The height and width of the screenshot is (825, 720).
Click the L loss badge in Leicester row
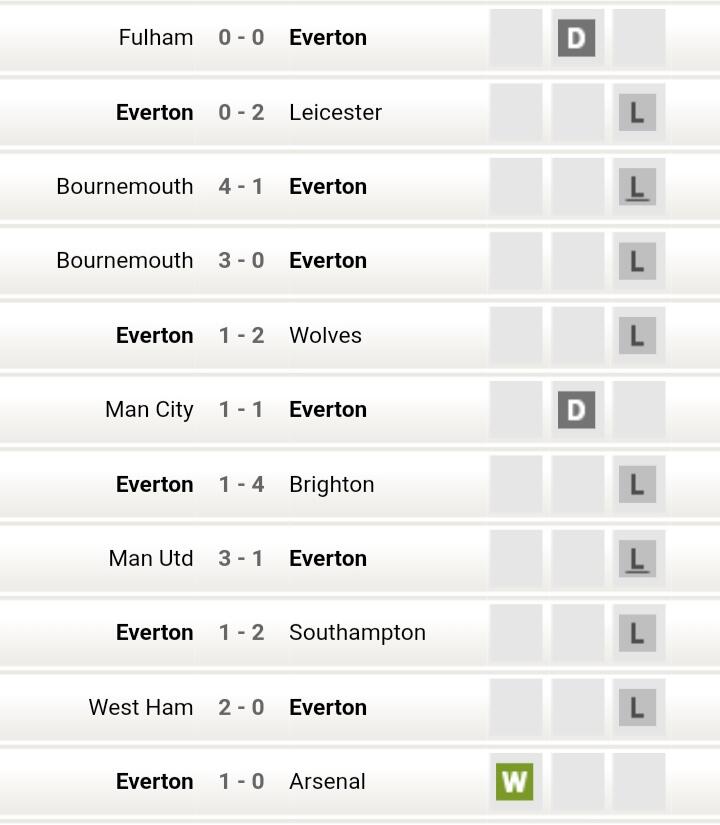(637, 112)
